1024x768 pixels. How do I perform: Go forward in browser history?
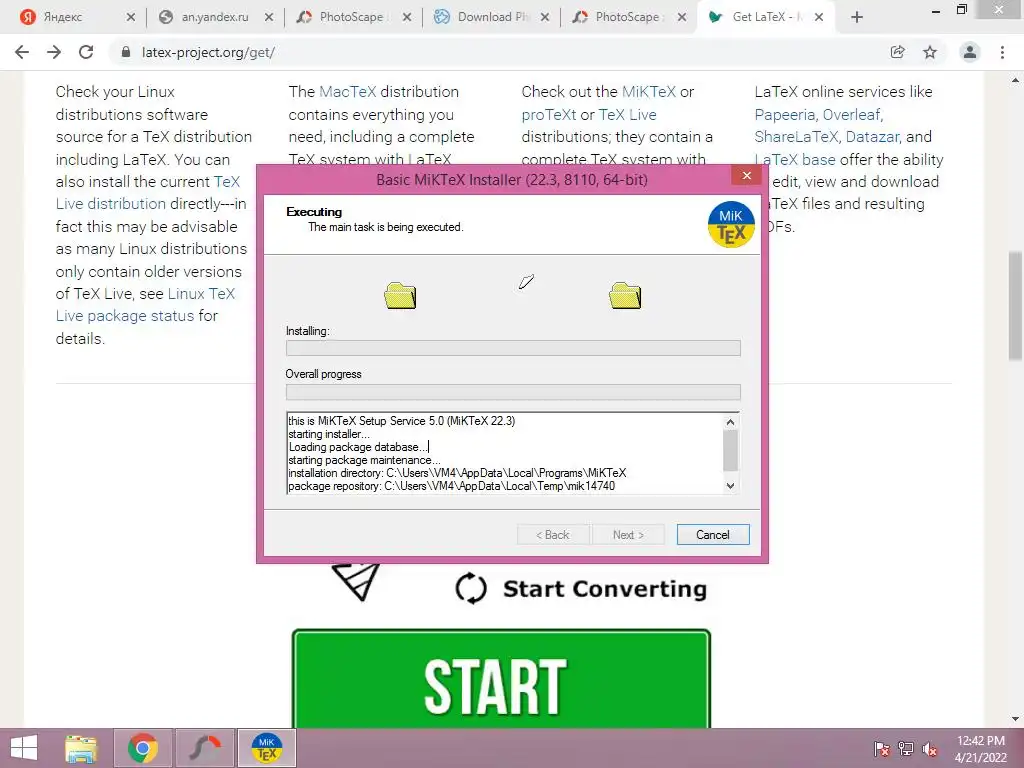pos(54,52)
